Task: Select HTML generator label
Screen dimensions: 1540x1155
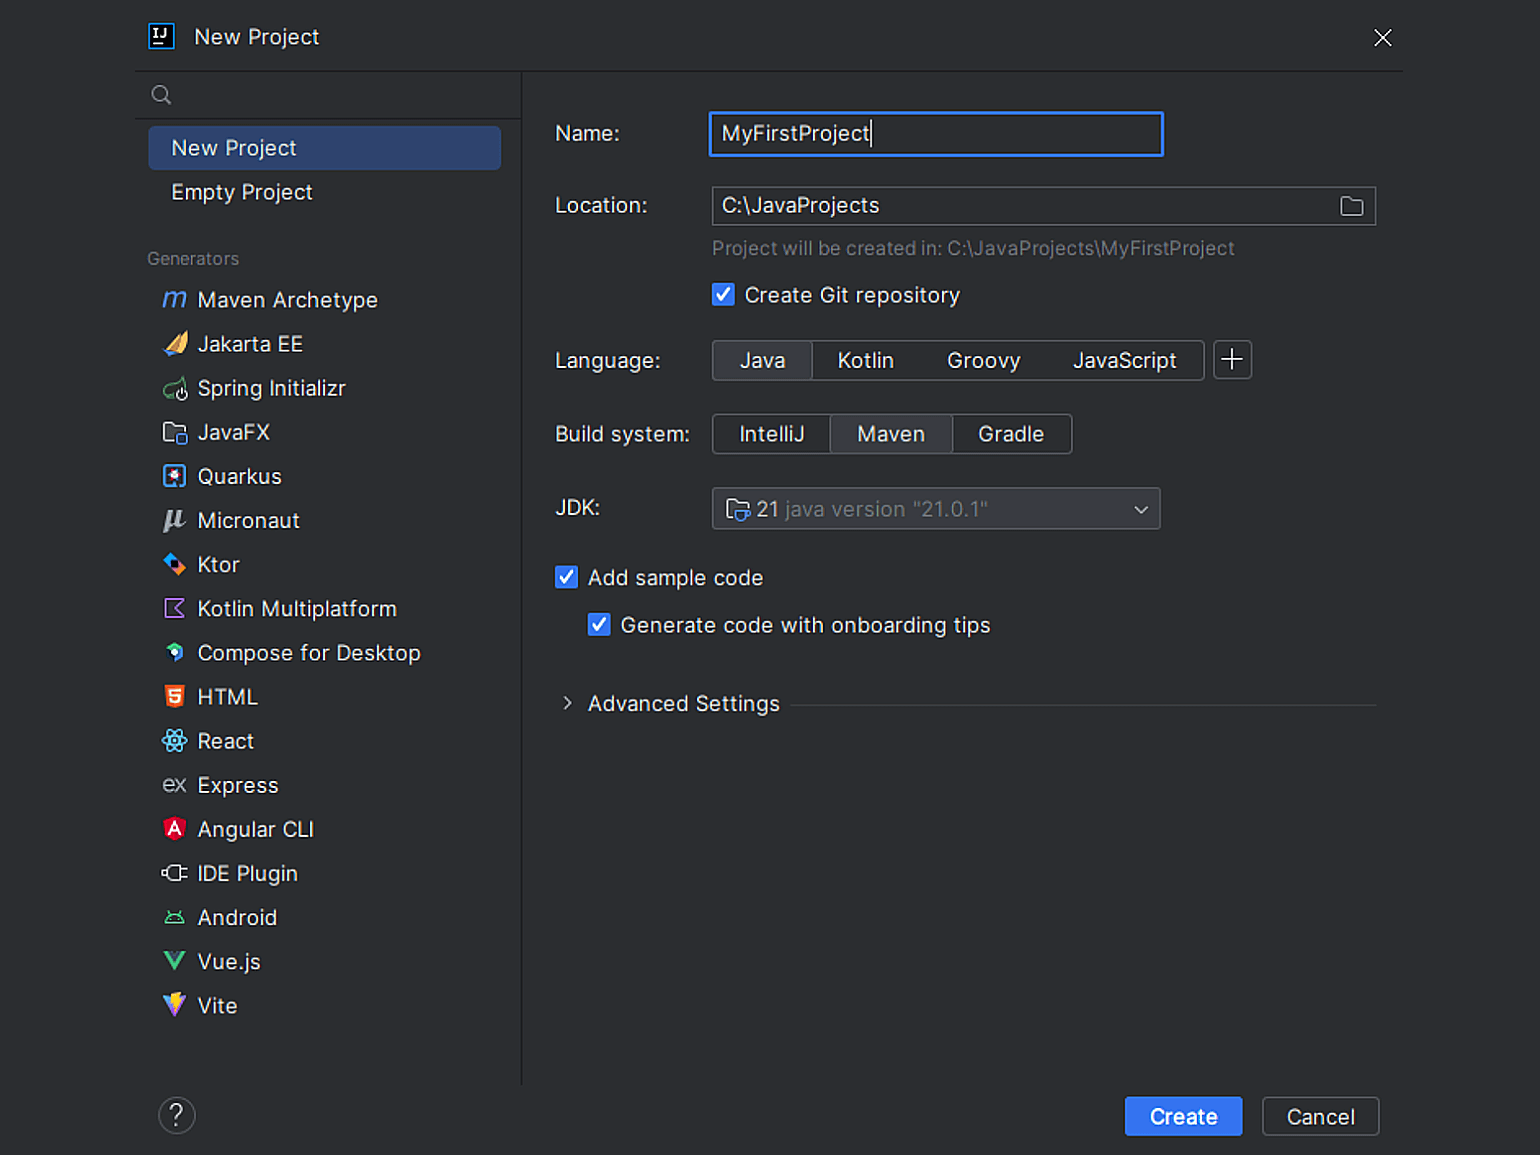Action: (228, 697)
